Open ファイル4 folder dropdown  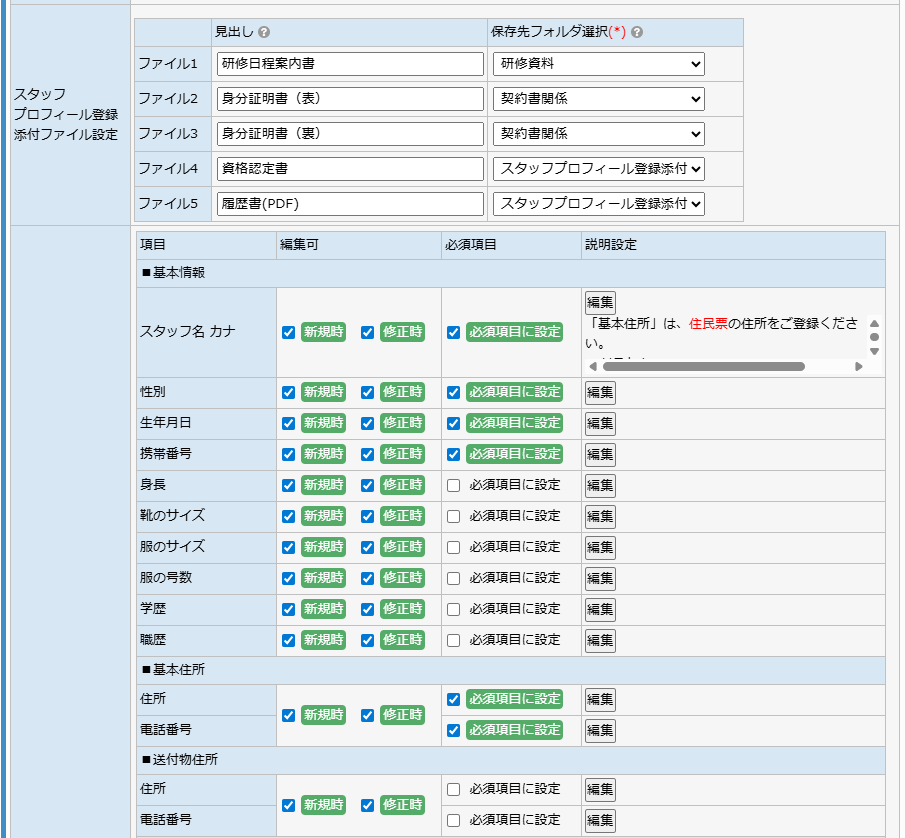(x=599, y=169)
